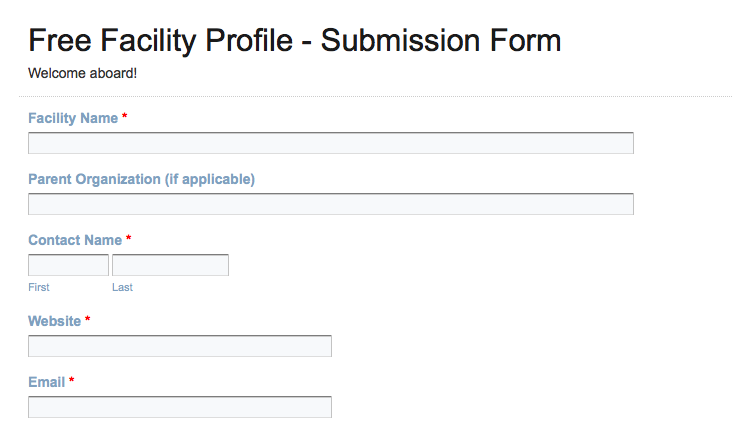
Task: Focus the Parent Organization input box
Action: pyautogui.click(x=330, y=204)
